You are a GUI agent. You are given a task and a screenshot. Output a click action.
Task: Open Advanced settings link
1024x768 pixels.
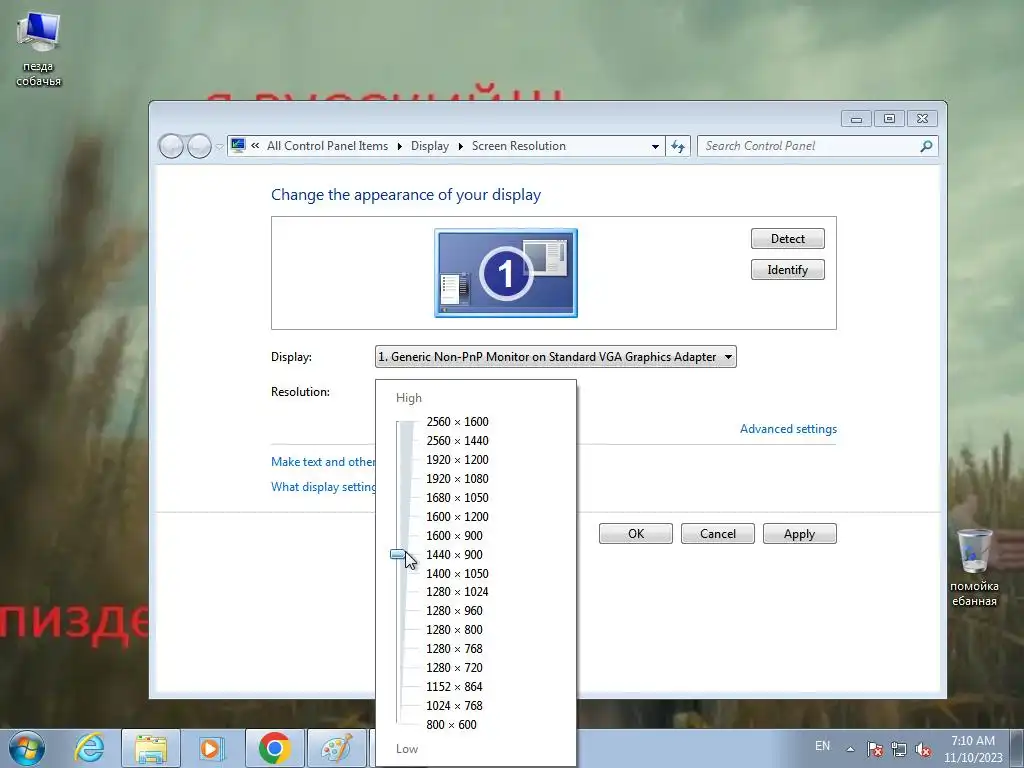coord(788,429)
